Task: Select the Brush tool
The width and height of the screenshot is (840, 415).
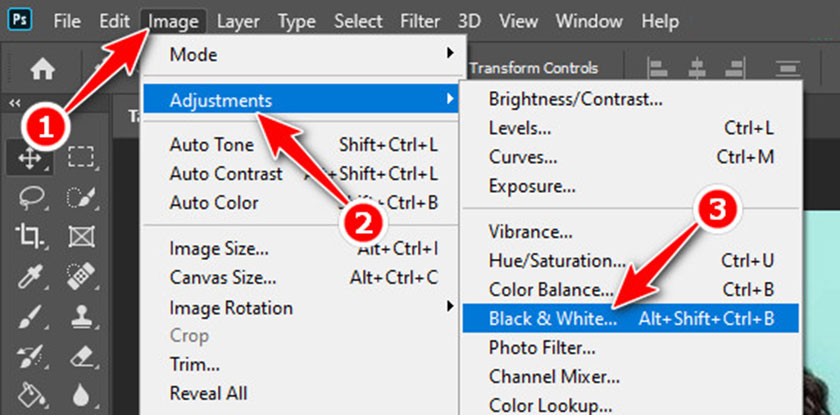Action: 28,317
